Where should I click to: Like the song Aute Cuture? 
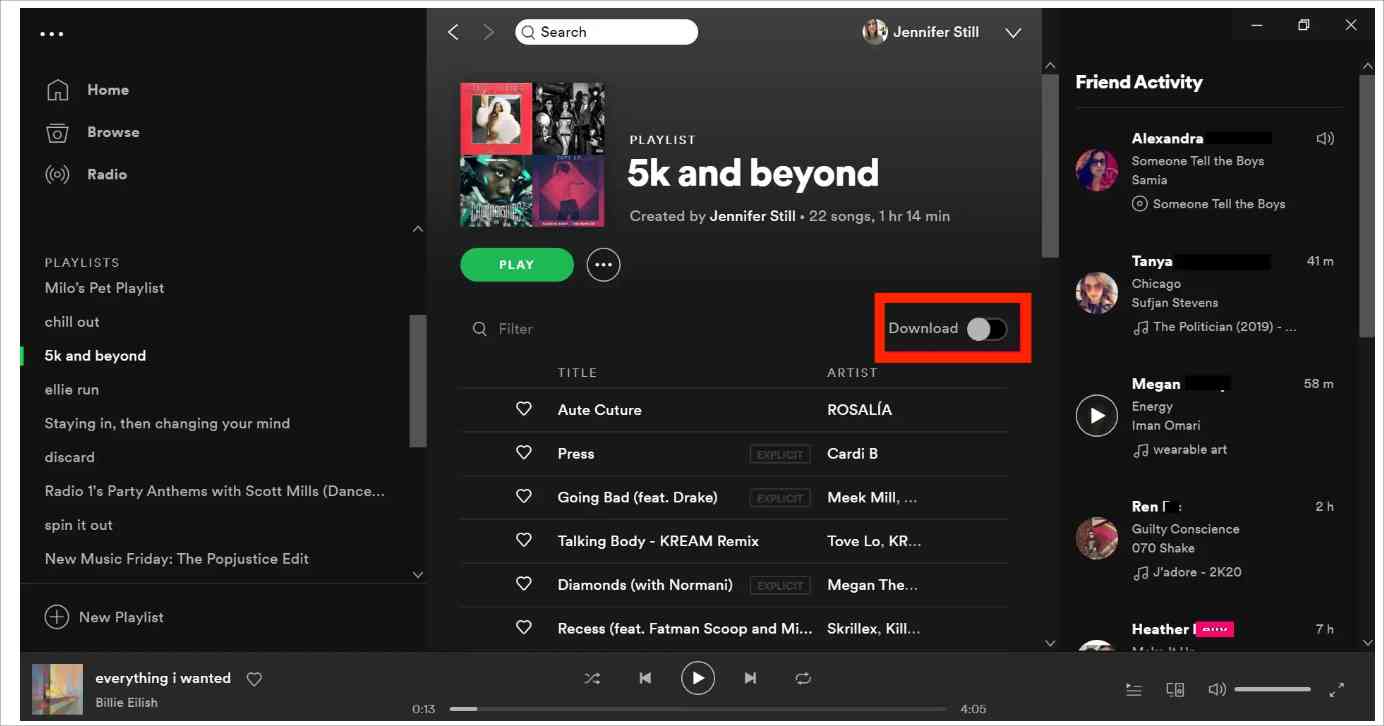tap(523, 409)
